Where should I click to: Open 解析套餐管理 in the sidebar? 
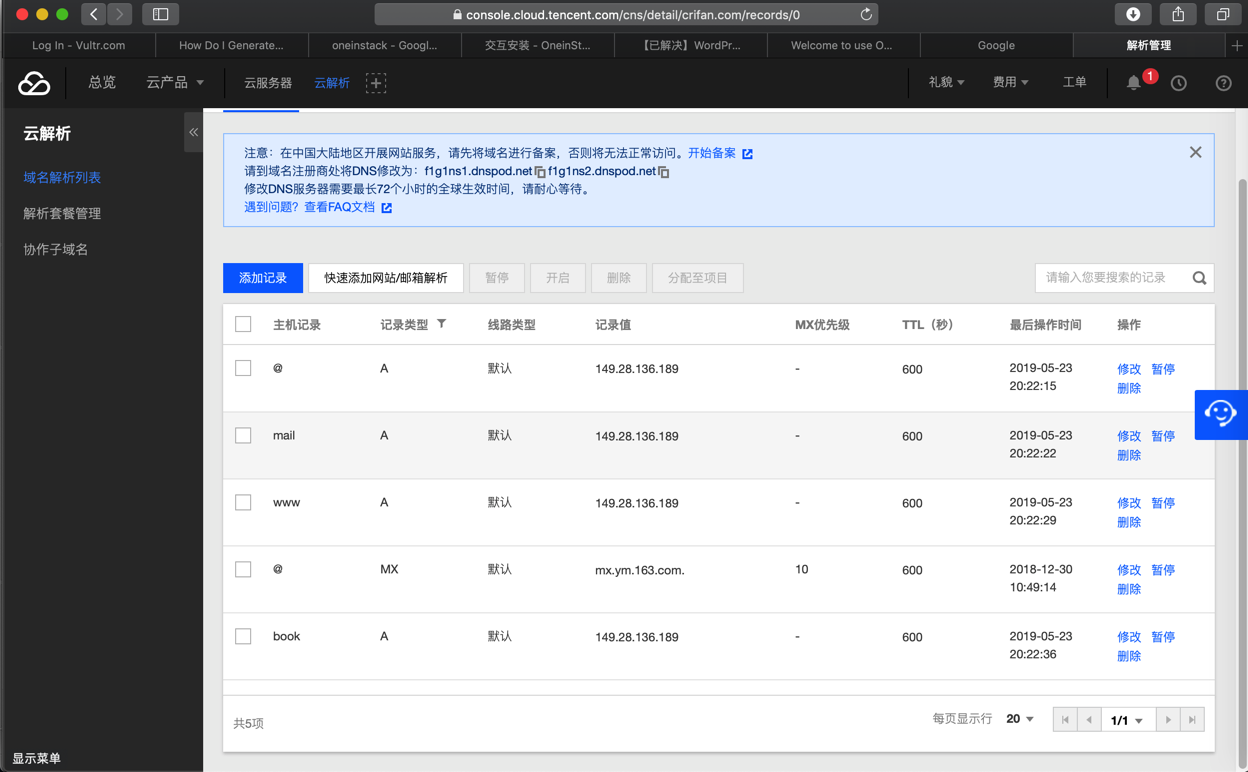click(x=62, y=213)
